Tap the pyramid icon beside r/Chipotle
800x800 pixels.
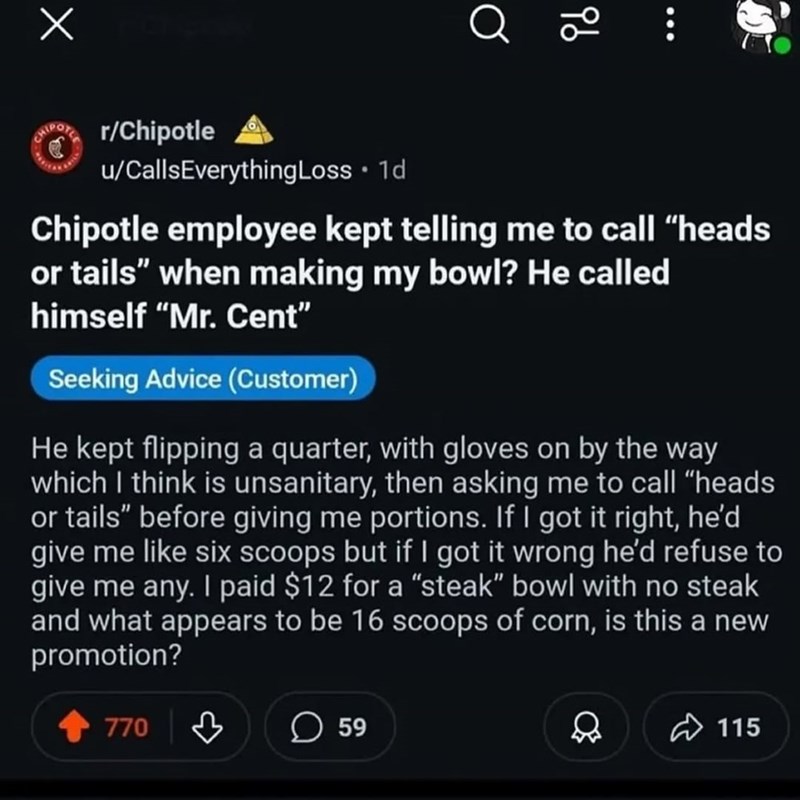(x=253, y=130)
